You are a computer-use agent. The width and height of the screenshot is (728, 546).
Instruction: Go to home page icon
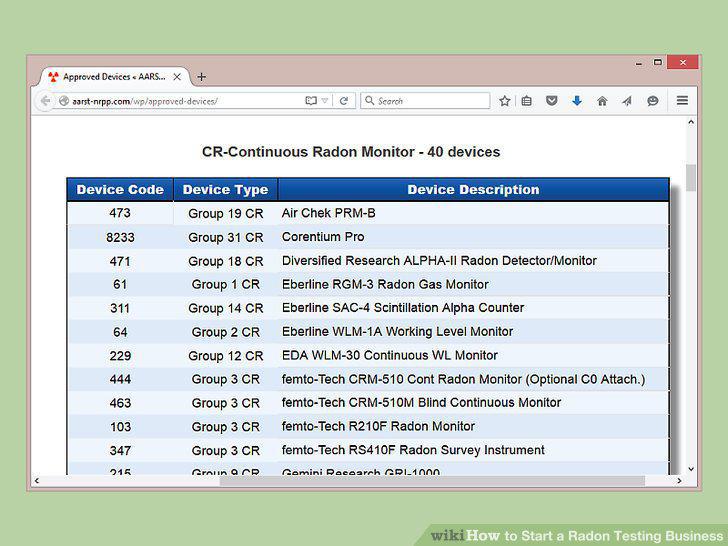(602, 101)
